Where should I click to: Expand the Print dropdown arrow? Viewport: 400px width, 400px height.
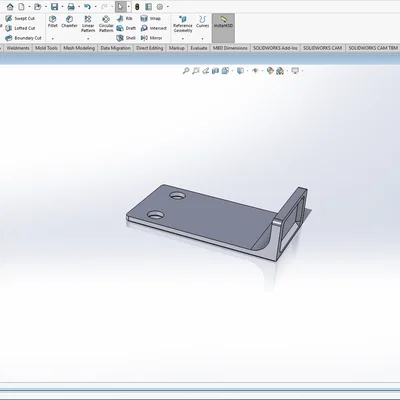pos(79,6)
